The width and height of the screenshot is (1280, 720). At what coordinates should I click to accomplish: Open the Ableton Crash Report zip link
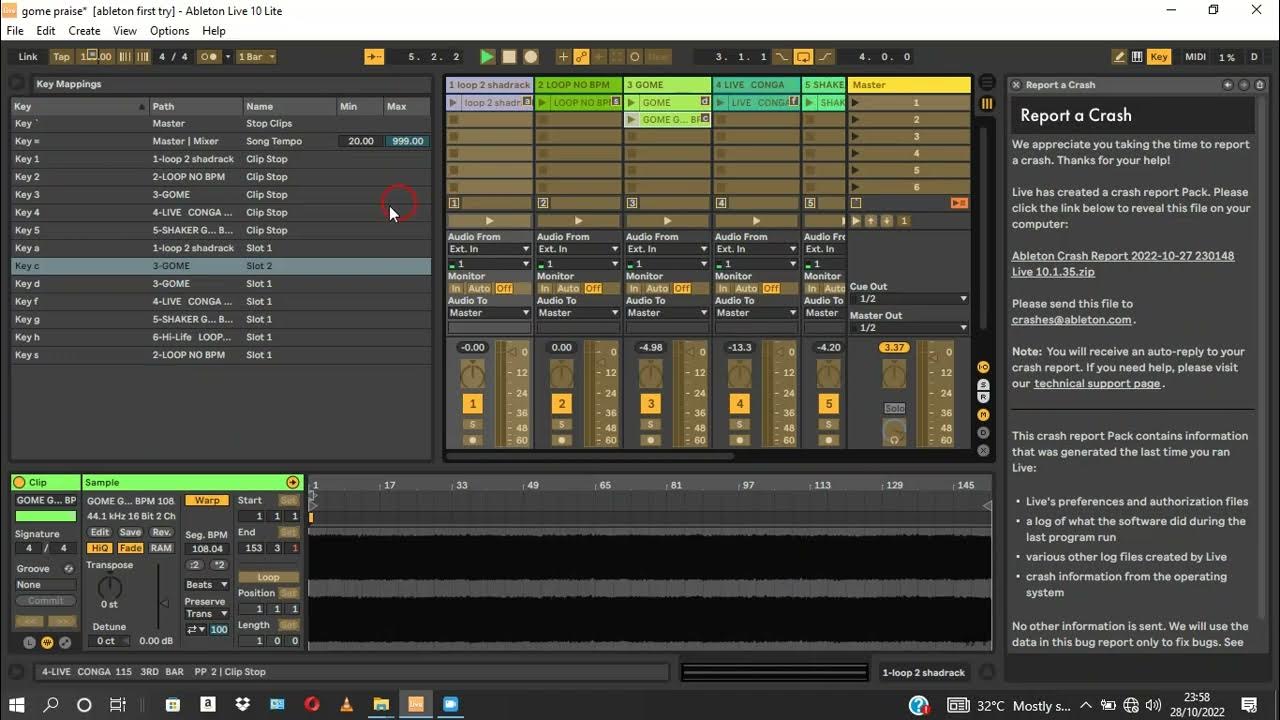(1123, 264)
